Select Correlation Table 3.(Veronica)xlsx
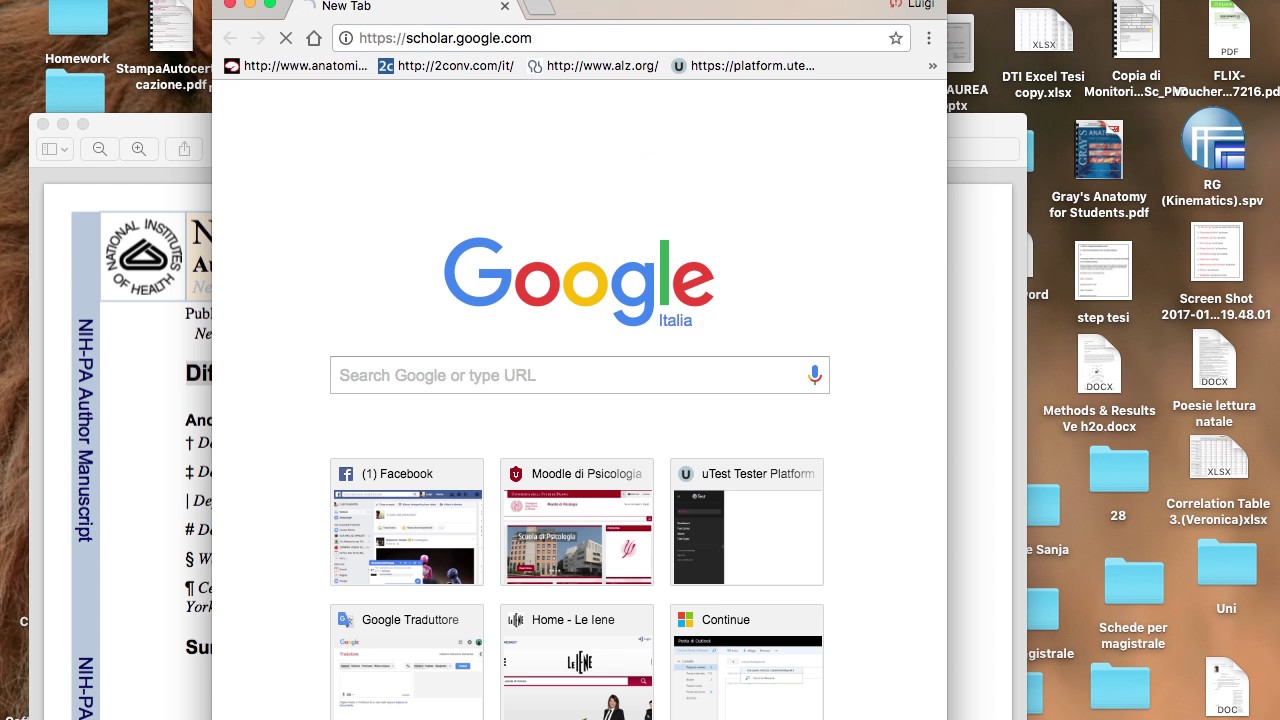Image resolution: width=1280 pixels, height=720 pixels. 1218,482
